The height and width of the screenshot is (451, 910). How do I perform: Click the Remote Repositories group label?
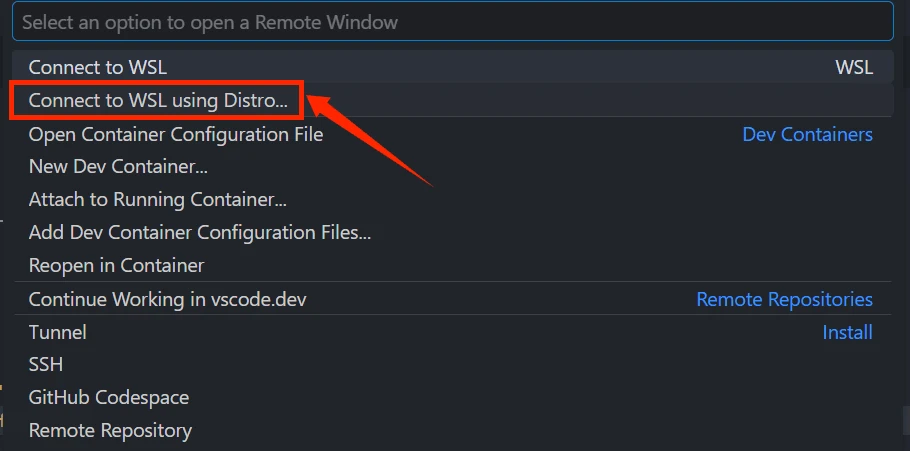click(784, 299)
